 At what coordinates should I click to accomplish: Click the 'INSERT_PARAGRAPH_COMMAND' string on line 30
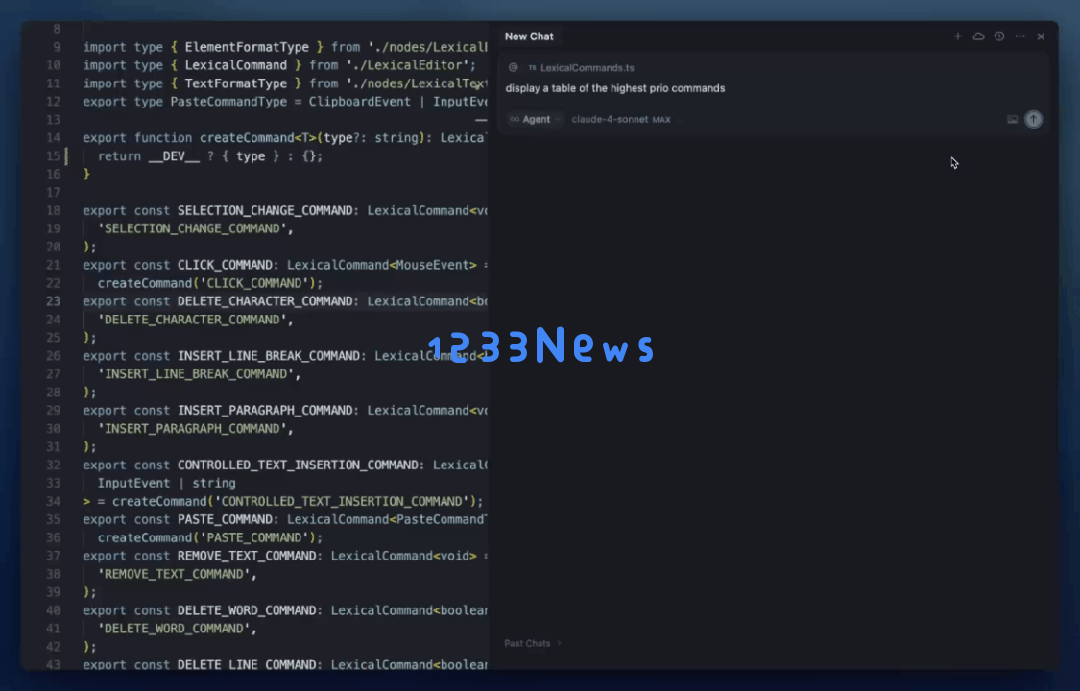[x=192, y=429]
